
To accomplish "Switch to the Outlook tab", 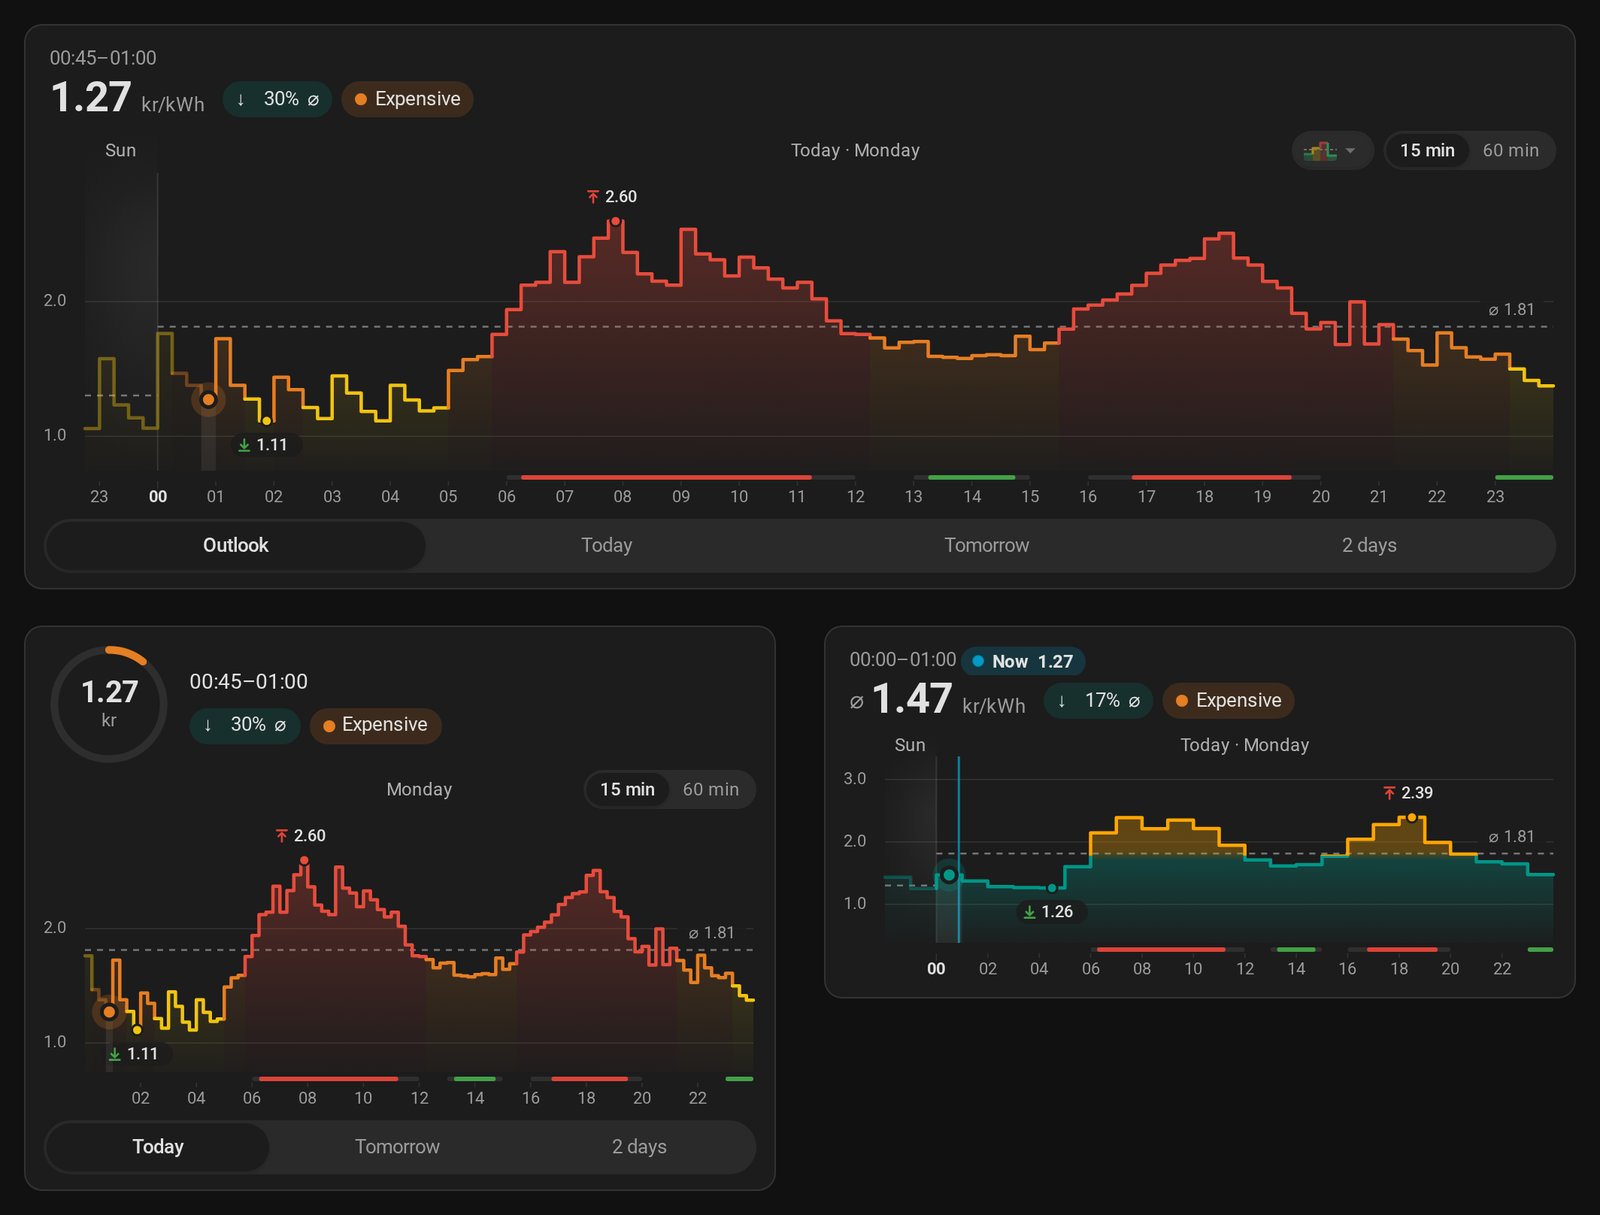I will 236,545.
